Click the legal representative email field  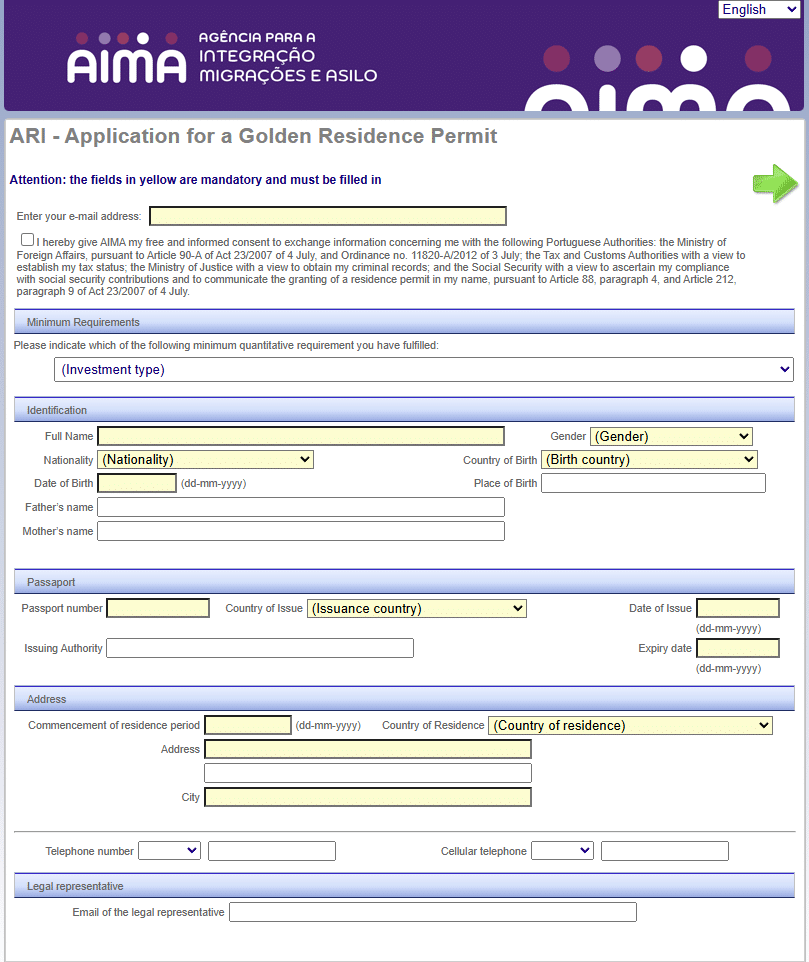(433, 912)
